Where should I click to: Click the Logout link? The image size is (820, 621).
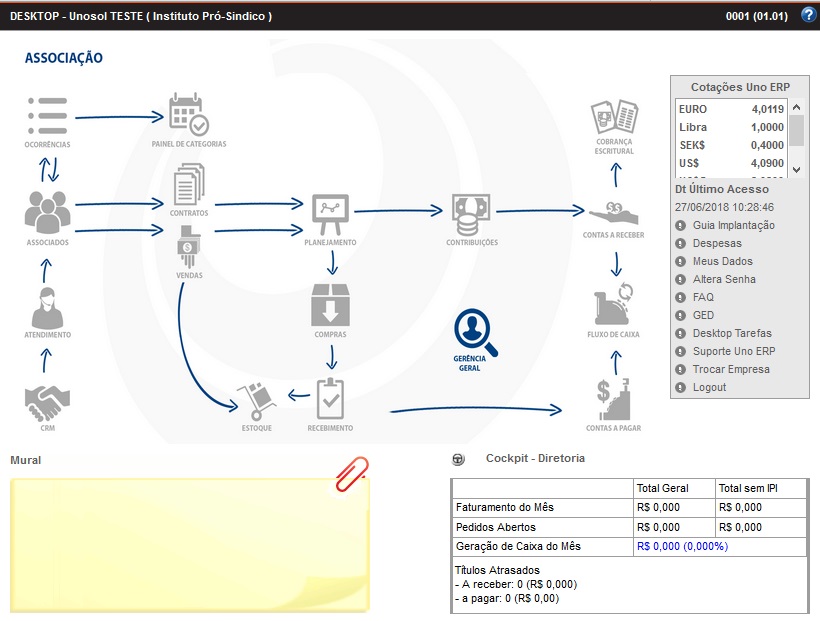pos(709,387)
